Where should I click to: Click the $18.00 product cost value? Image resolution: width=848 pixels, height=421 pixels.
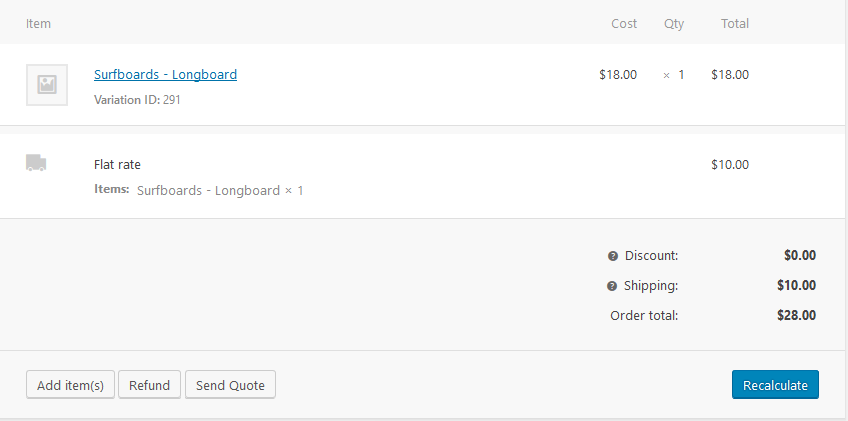618,74
